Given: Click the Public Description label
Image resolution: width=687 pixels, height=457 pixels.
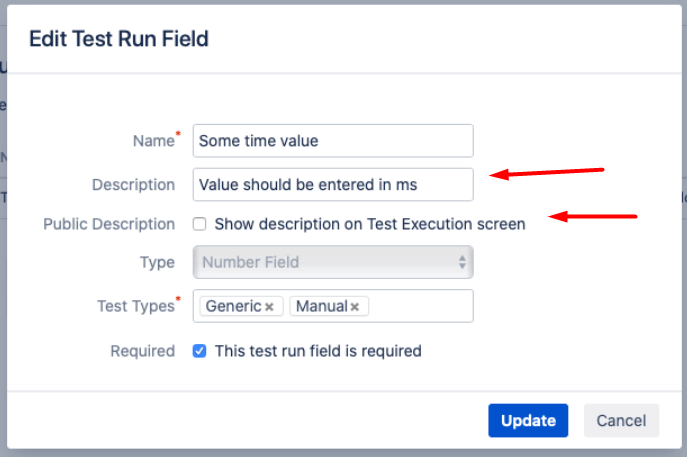Looking at the screenshot, I should 109,225.
